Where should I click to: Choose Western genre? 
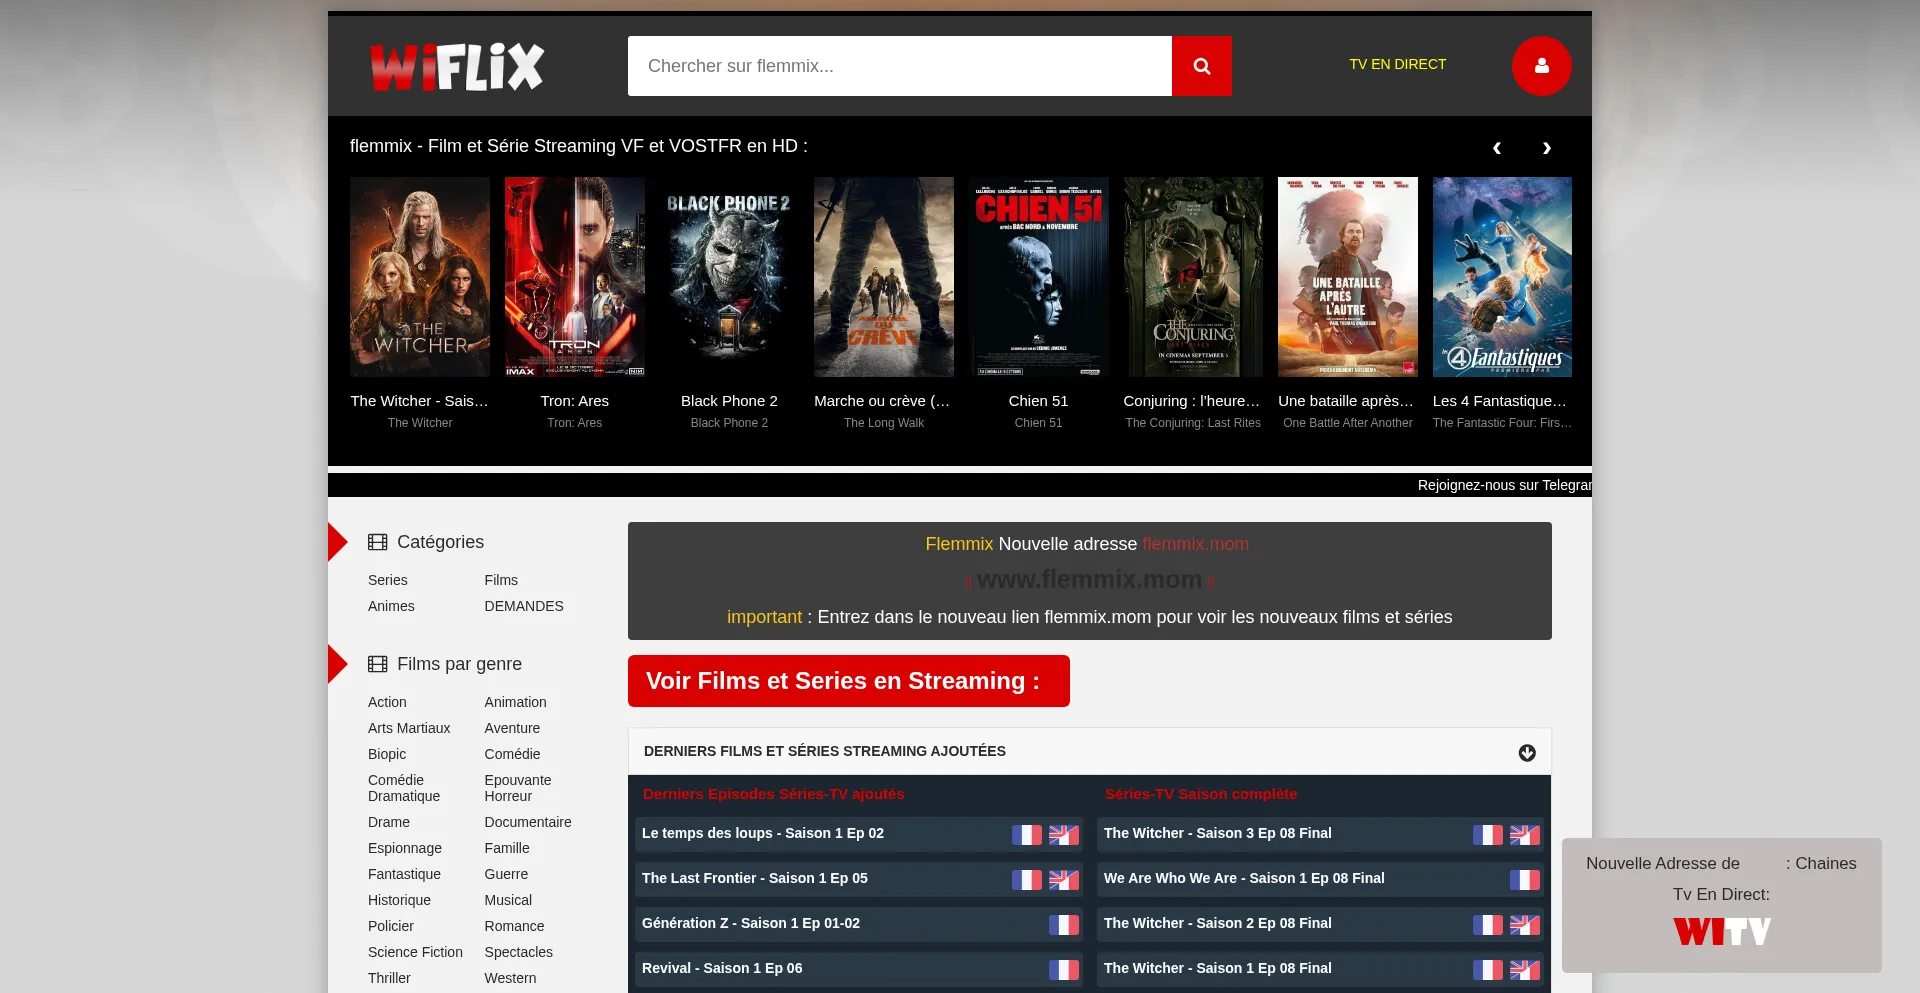tap(510, 978)
